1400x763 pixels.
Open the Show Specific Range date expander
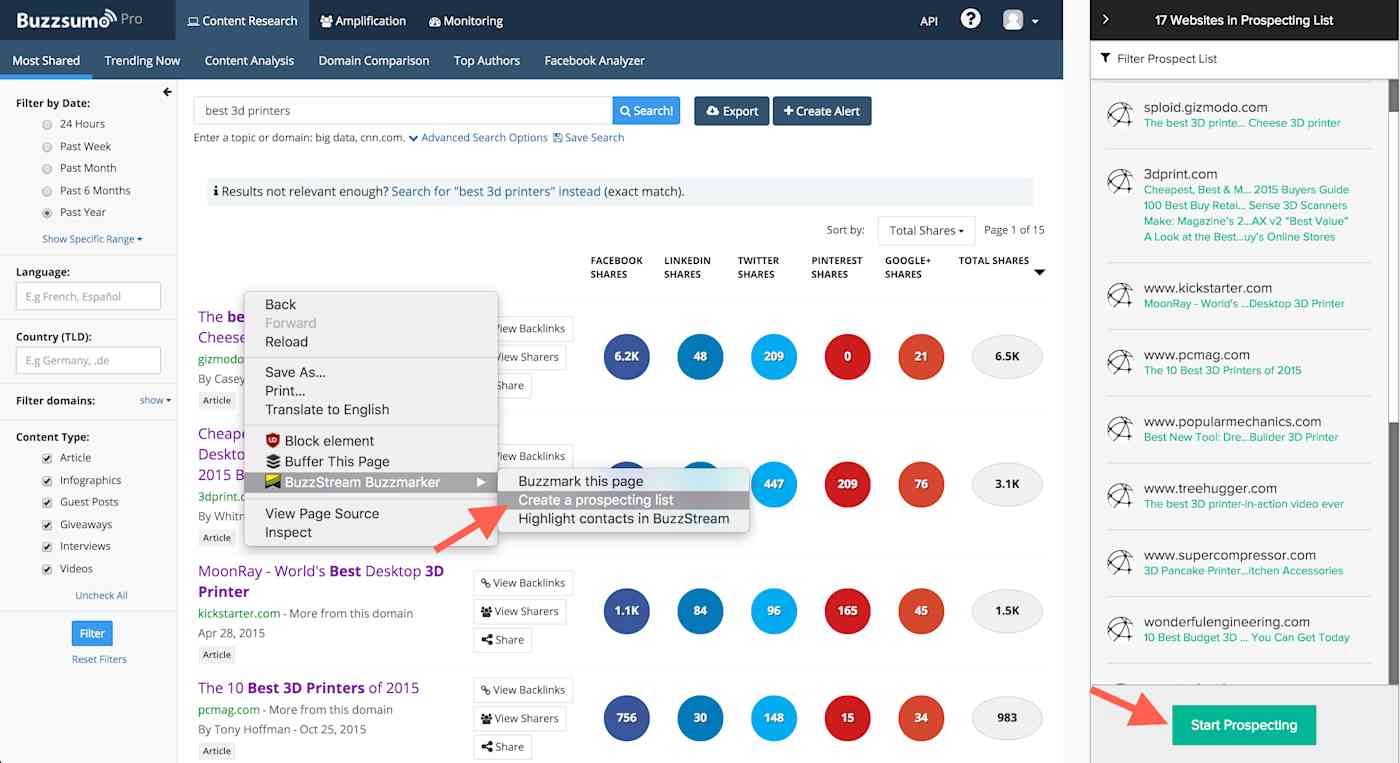(92, 239)
